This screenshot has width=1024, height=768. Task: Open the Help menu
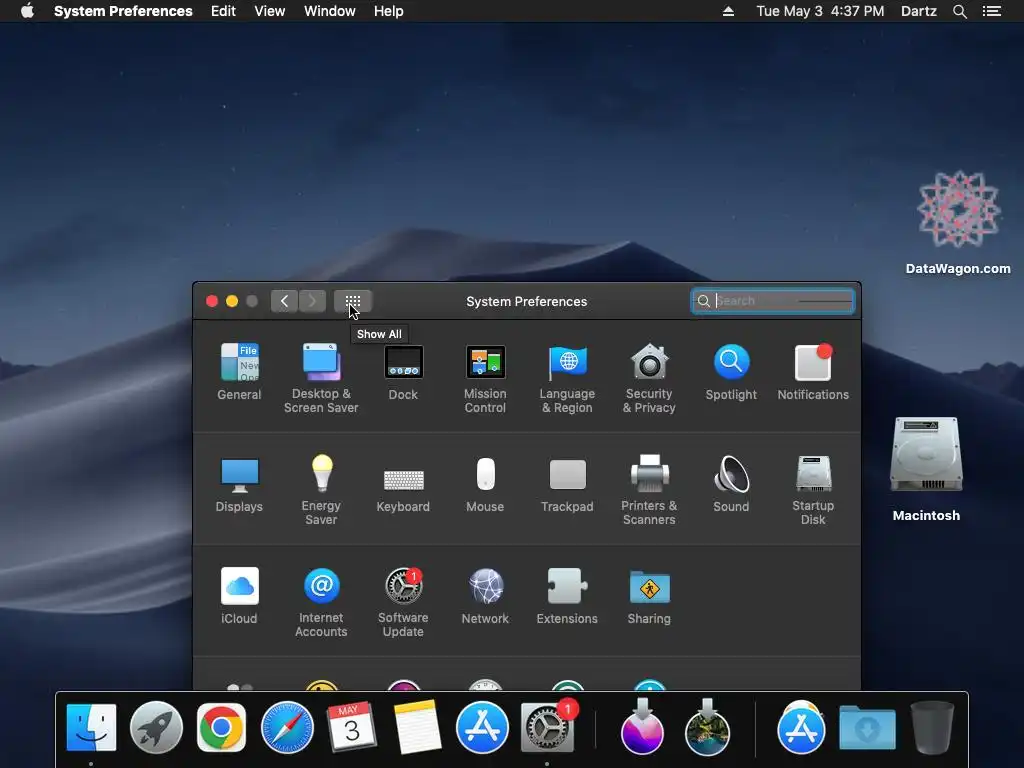coord(389,11)
